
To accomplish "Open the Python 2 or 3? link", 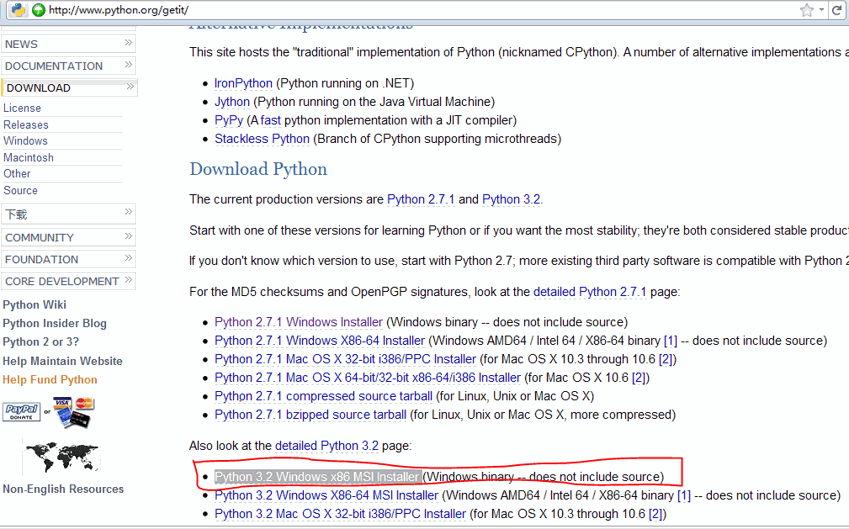I will click(41, 342).
